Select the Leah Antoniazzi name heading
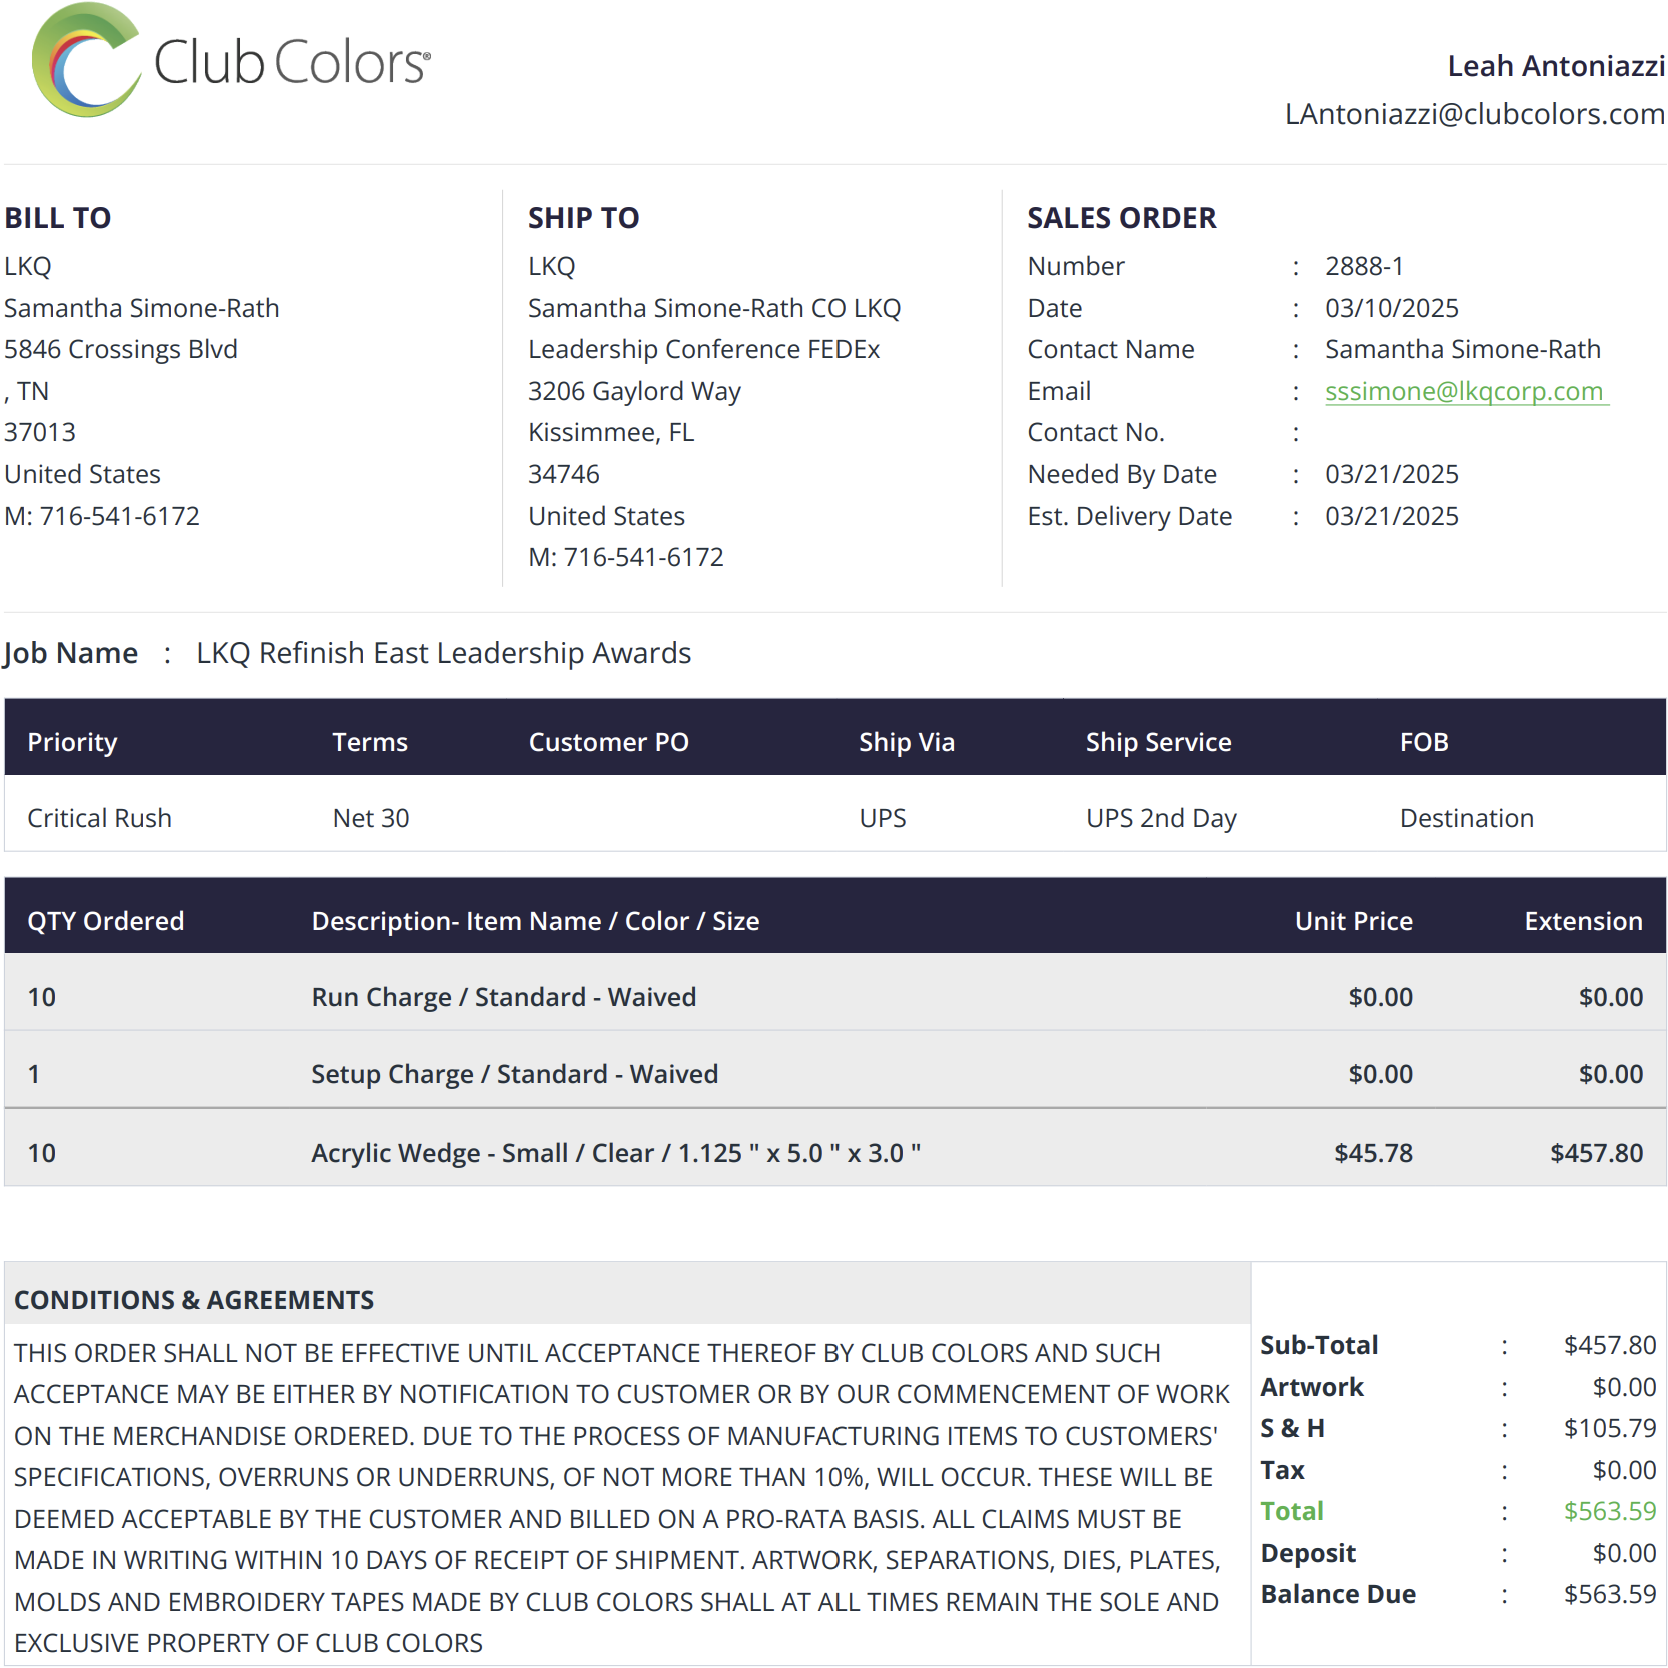 point(1555,66)
